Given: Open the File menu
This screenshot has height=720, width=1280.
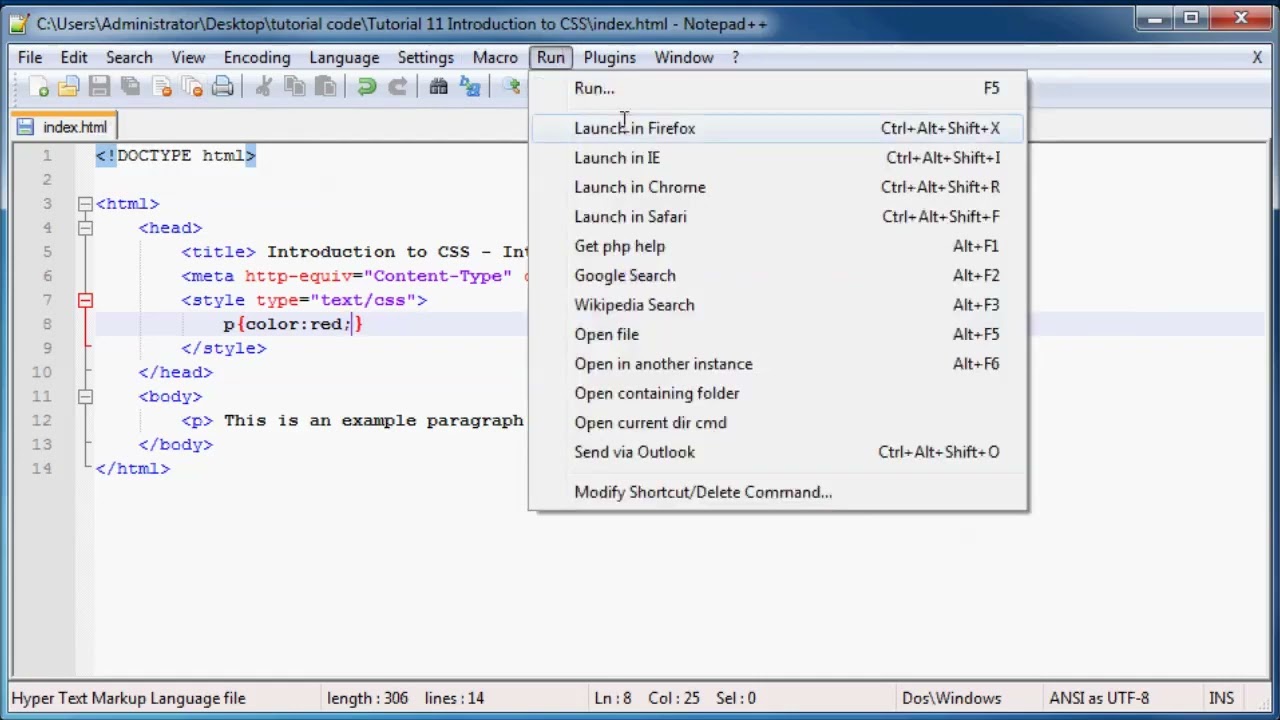Looking at the screenshot, I should [30, 58].
